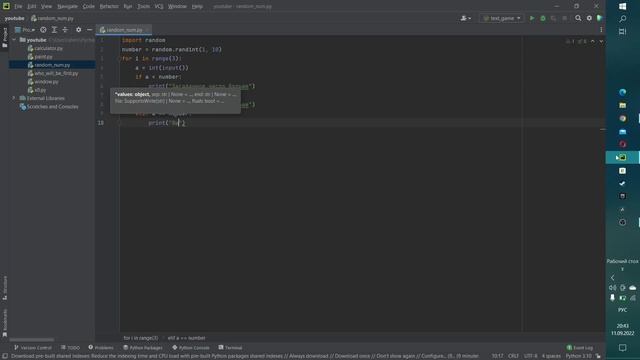This screenshot has height=360, width=640.
Task: Open the Python 3.10 interpreter selector
Action: coord(578,356)
